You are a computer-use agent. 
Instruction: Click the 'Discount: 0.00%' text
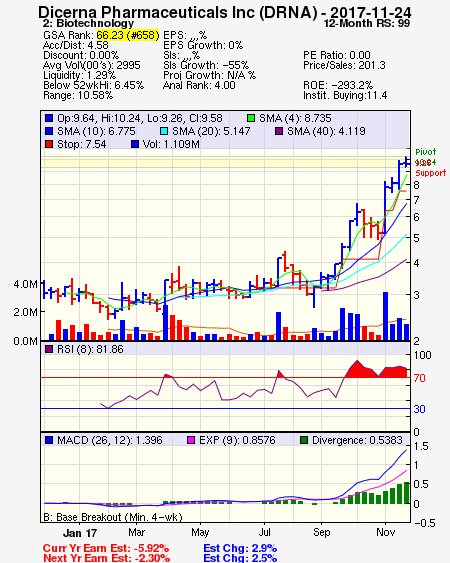[x=81, y=55]
